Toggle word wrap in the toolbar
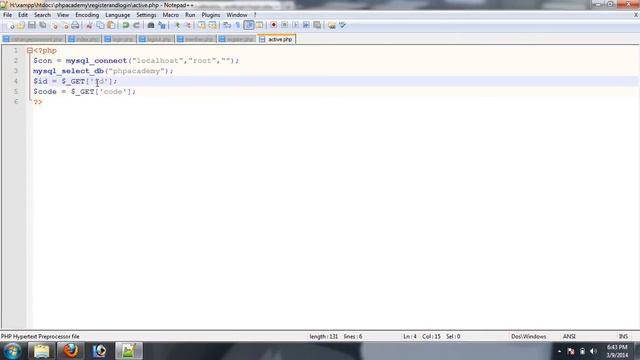 [227, 25]
